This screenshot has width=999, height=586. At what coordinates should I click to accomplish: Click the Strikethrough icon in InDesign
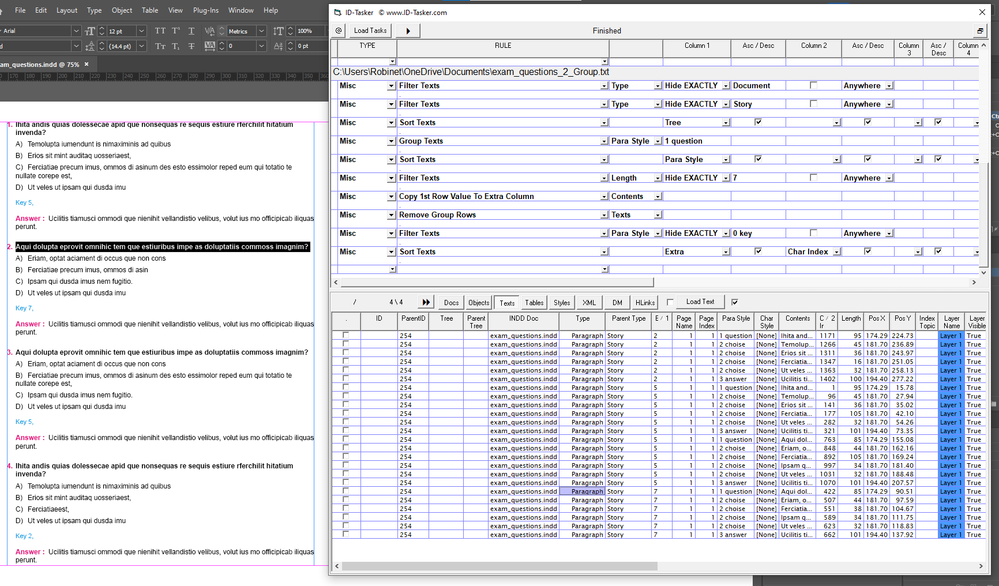(191, 46)
